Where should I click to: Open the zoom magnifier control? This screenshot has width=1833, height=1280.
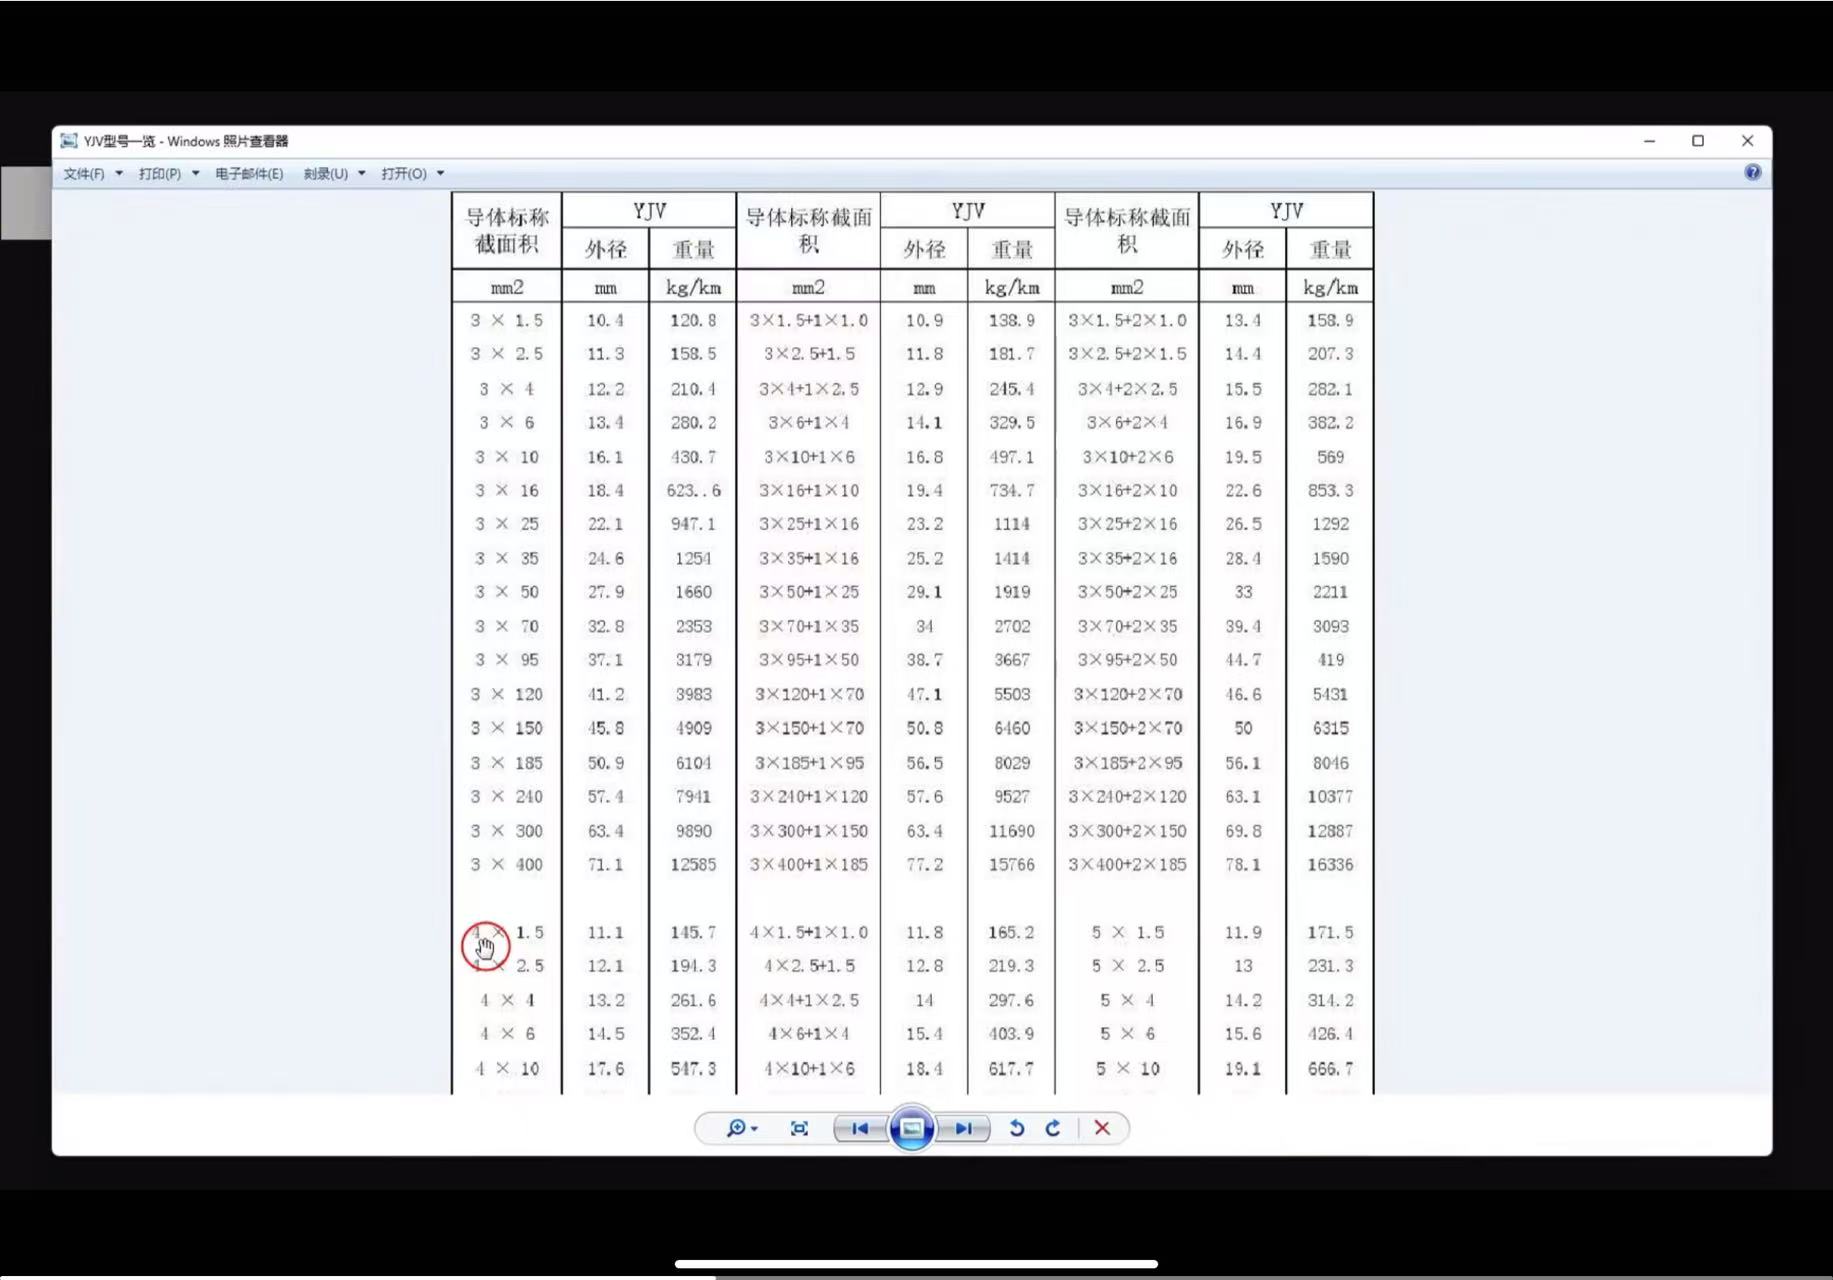tap(735, 1128)
